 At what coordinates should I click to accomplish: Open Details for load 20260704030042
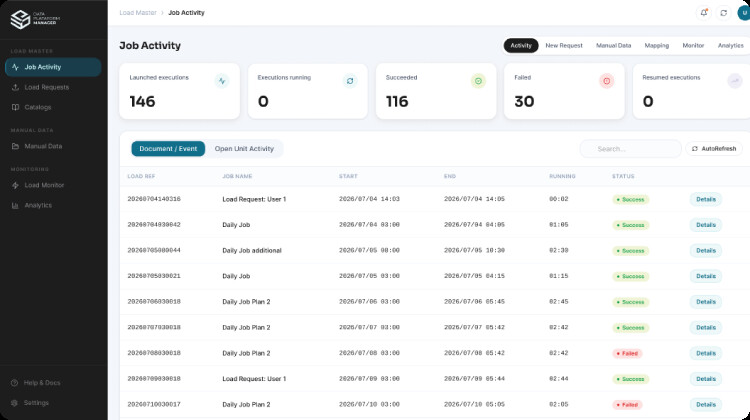point(706,225)
